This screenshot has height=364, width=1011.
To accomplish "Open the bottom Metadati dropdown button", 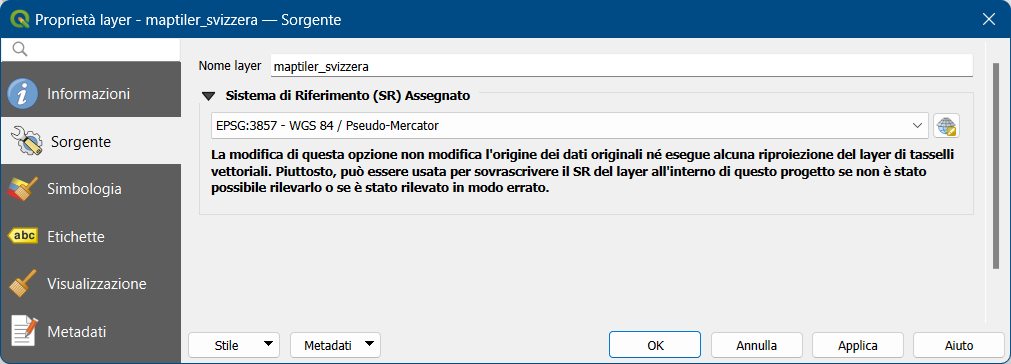I will 335,345.
